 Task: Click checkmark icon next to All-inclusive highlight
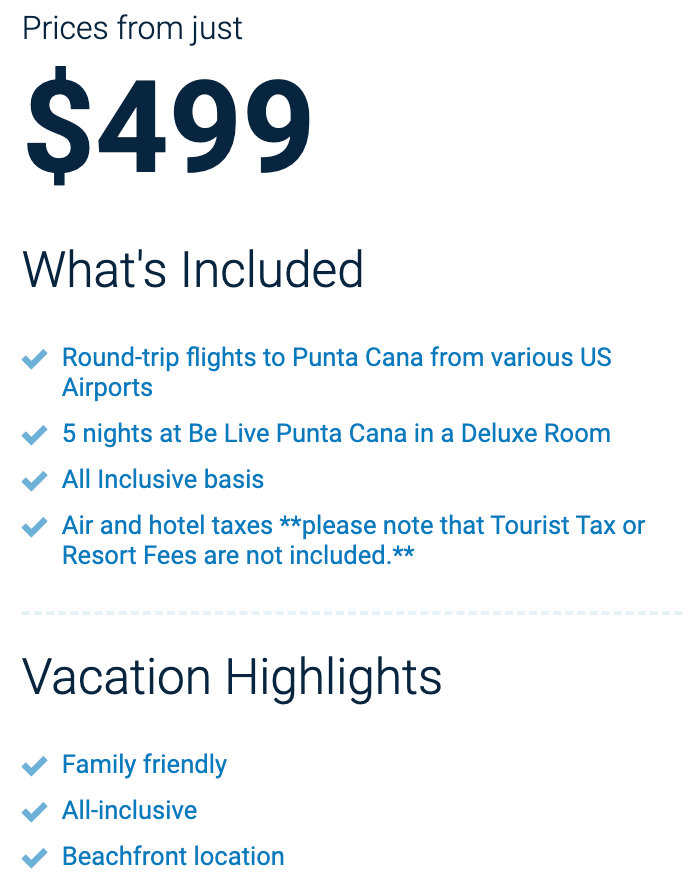coord(34,812)
